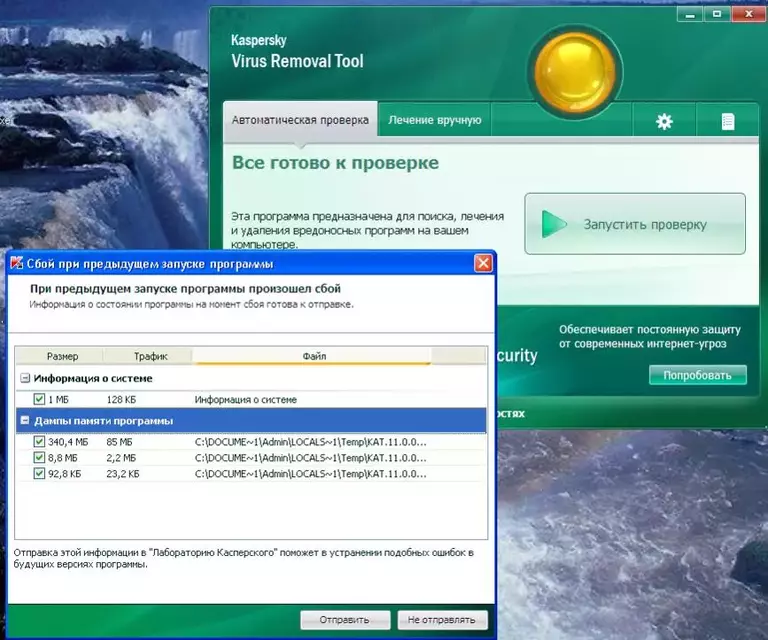Sort by the Трафик column header
The width and height of the screenshot is (768, 640).
pyautogui.click(x=148, y=356)
